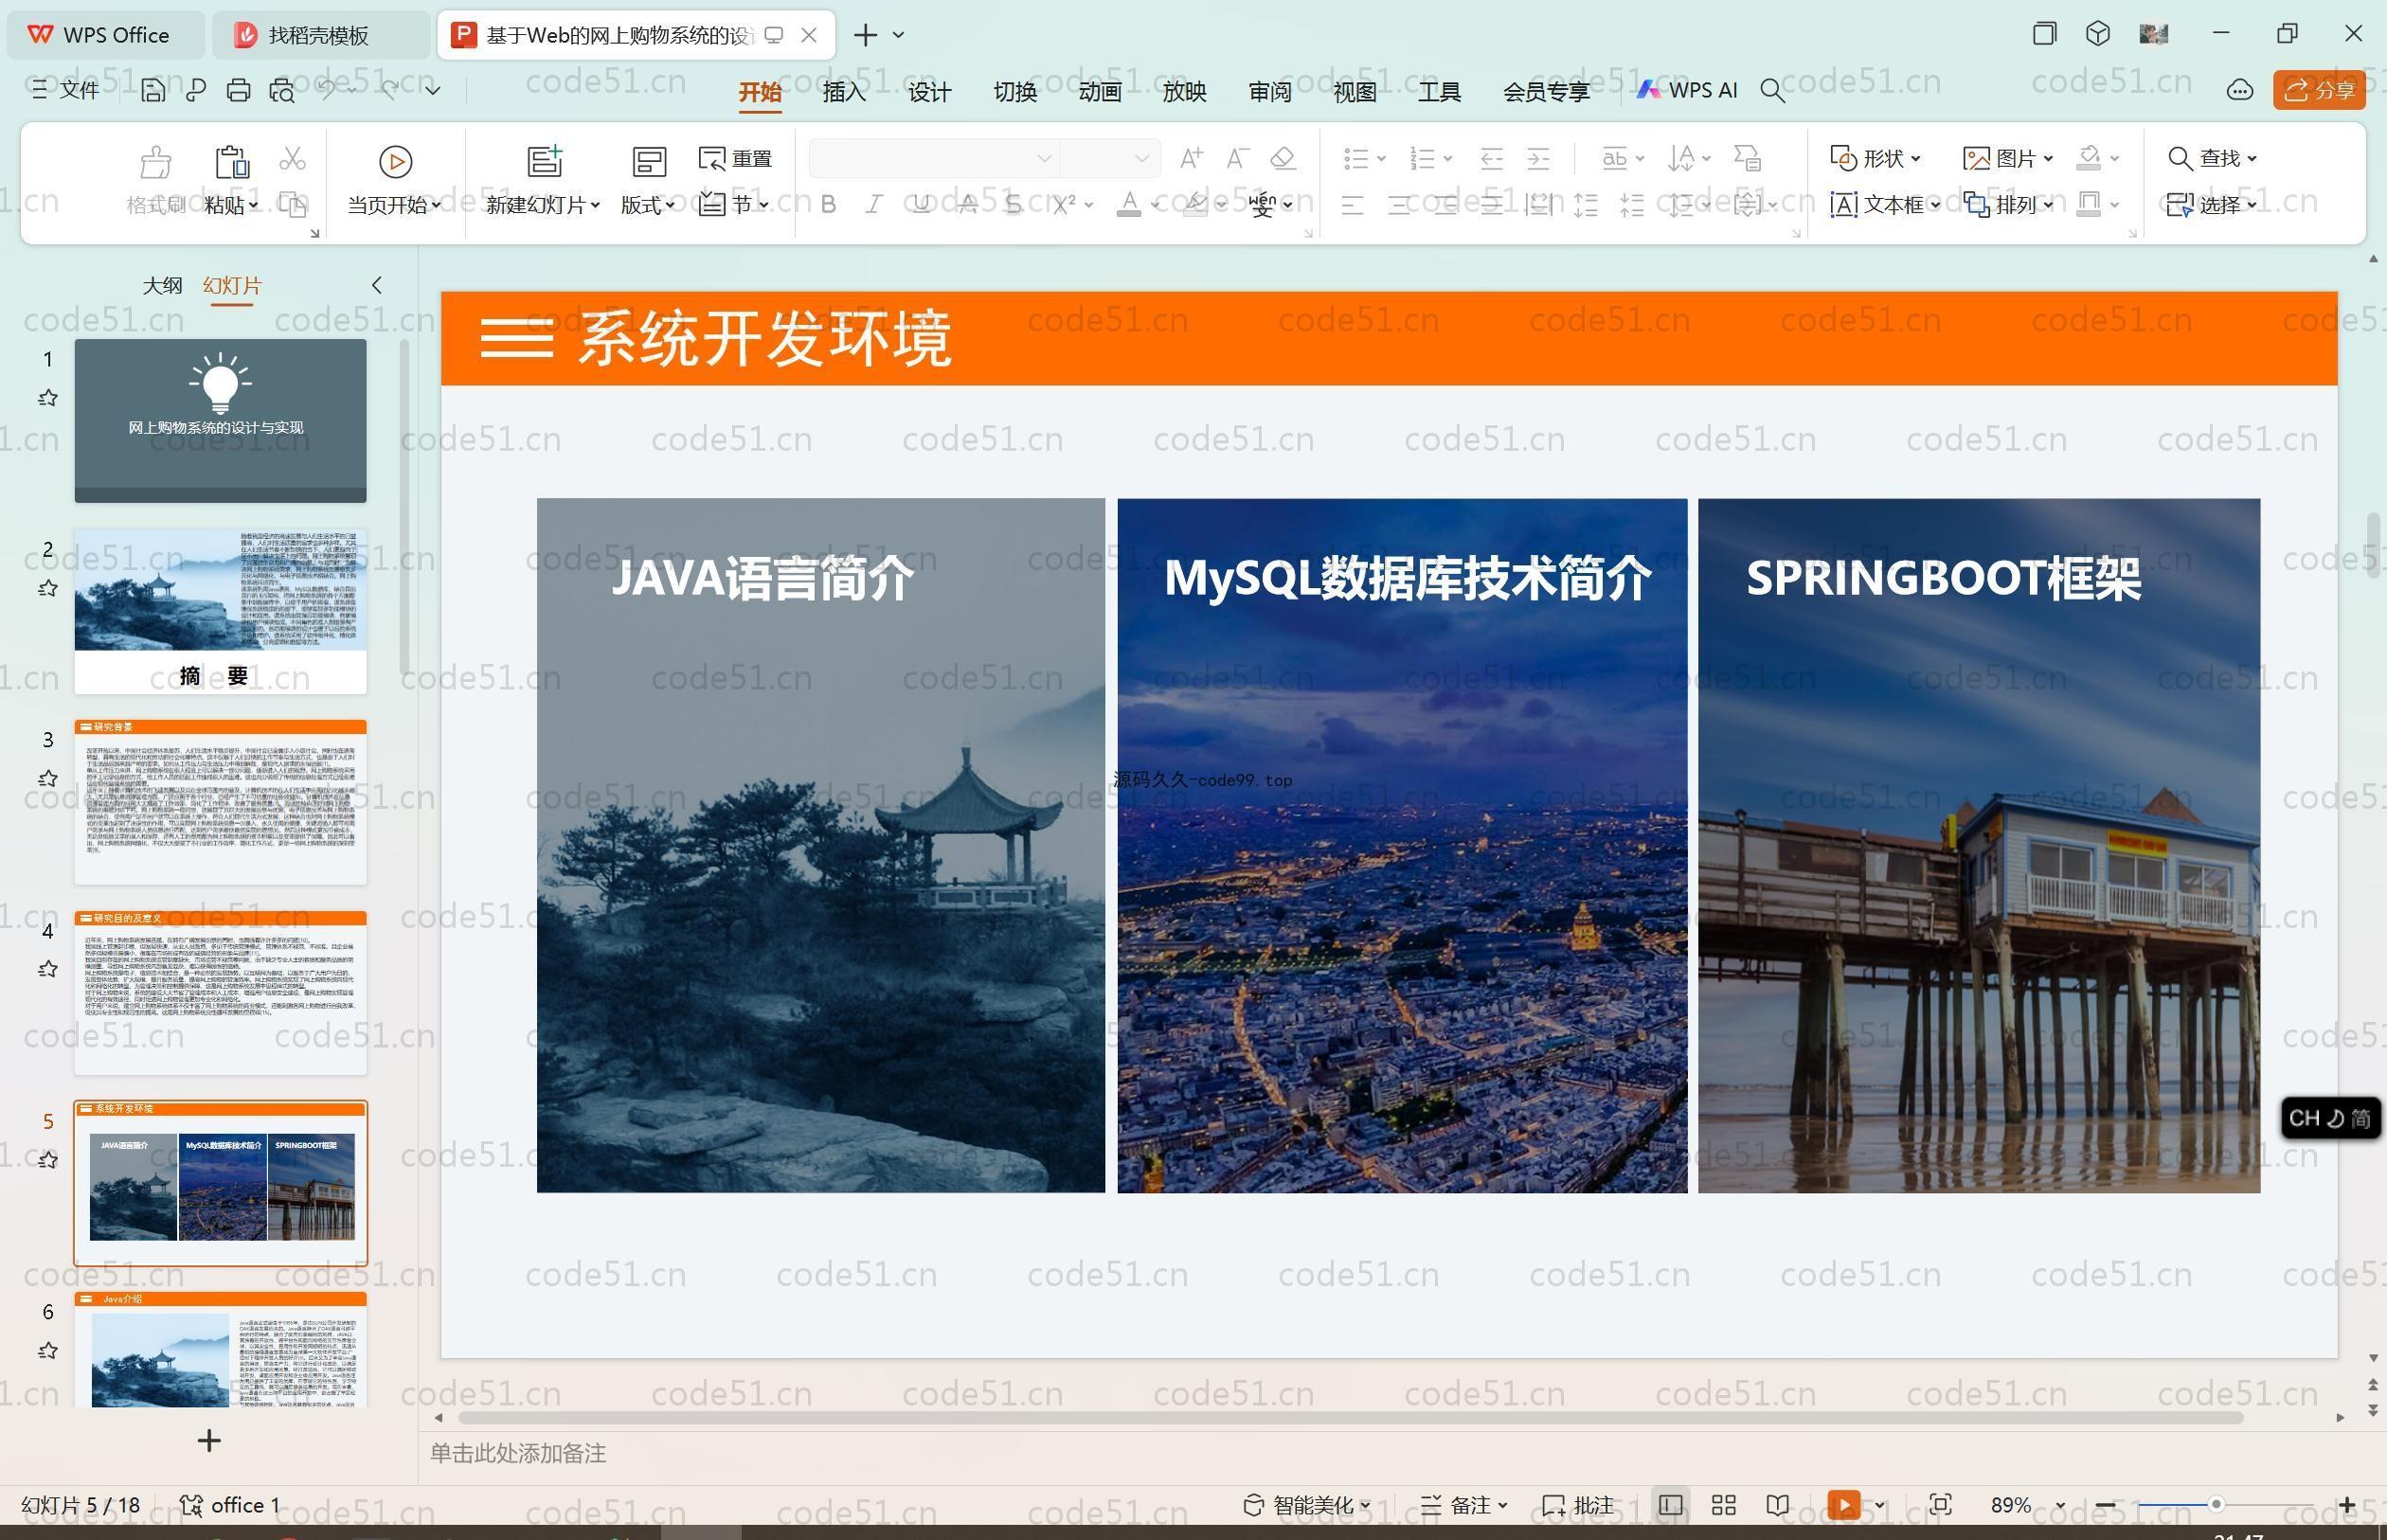Expand the Paste (粘贴) dropdown

(x=231, y=205)
